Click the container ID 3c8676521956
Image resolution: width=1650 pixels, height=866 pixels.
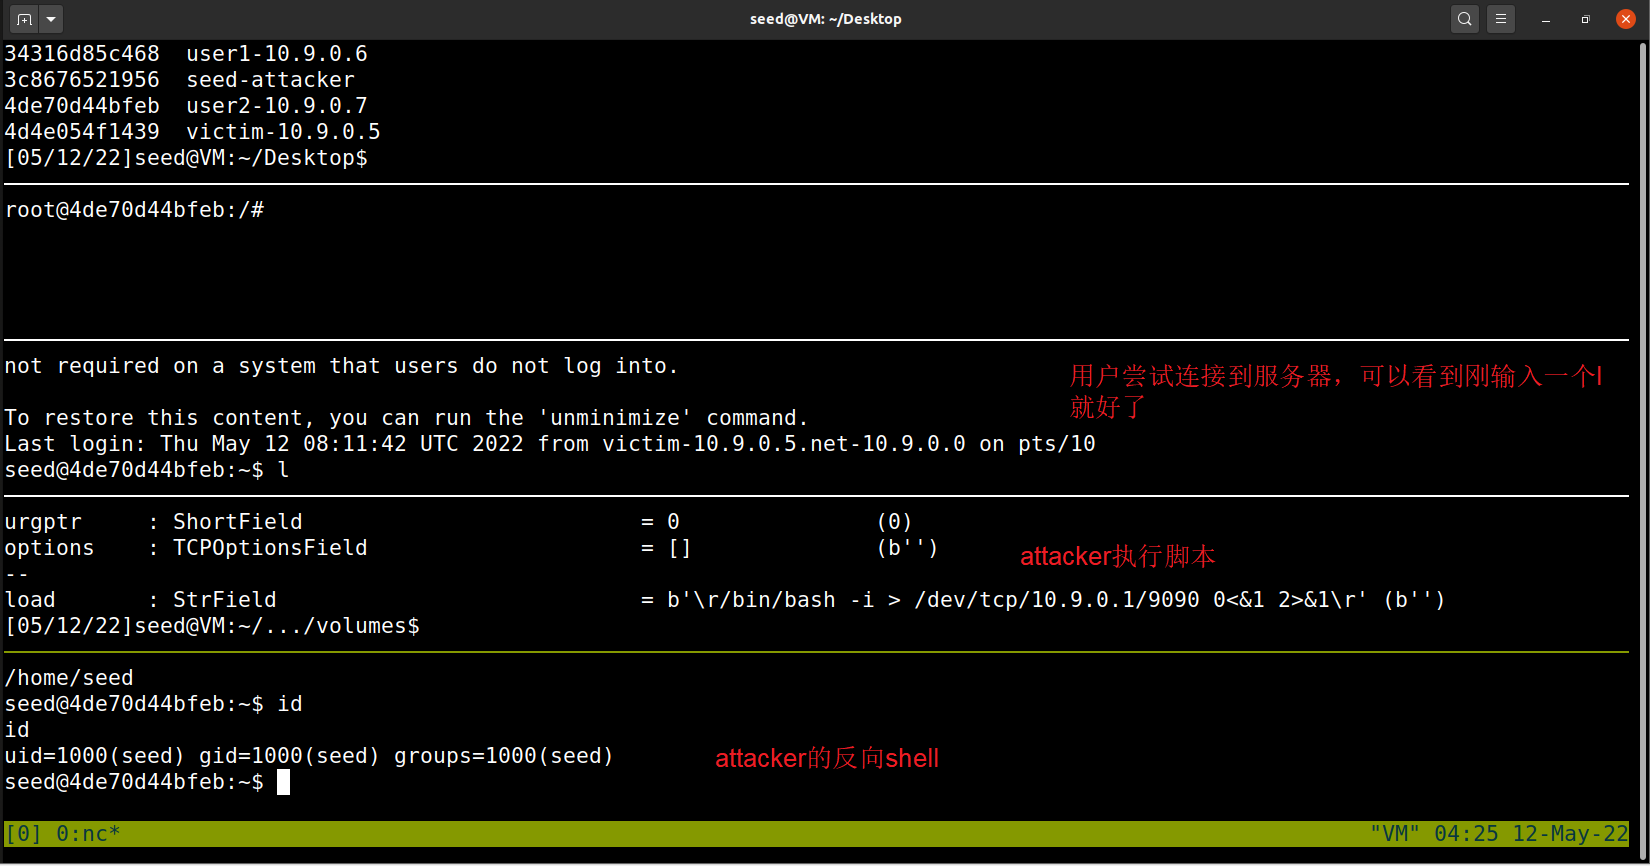82,80
